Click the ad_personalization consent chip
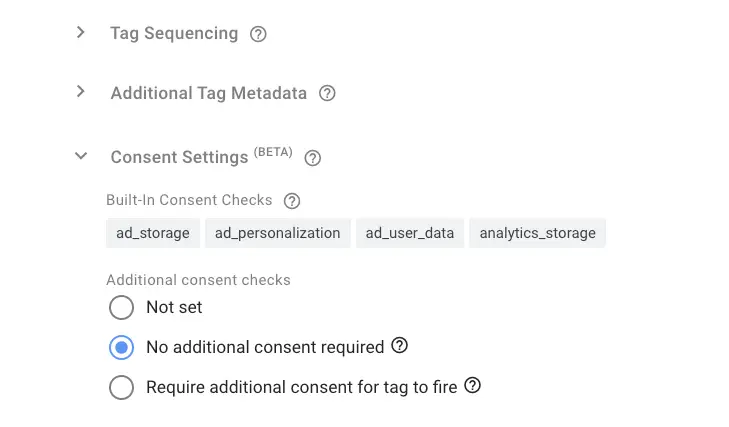 click(278, 233)
